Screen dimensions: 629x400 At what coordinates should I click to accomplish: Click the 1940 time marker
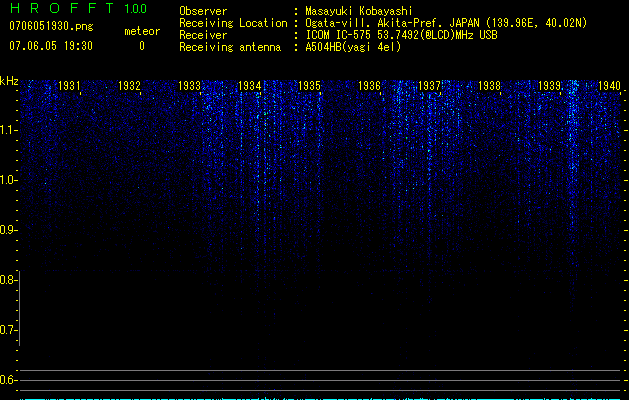coord(609,85)
